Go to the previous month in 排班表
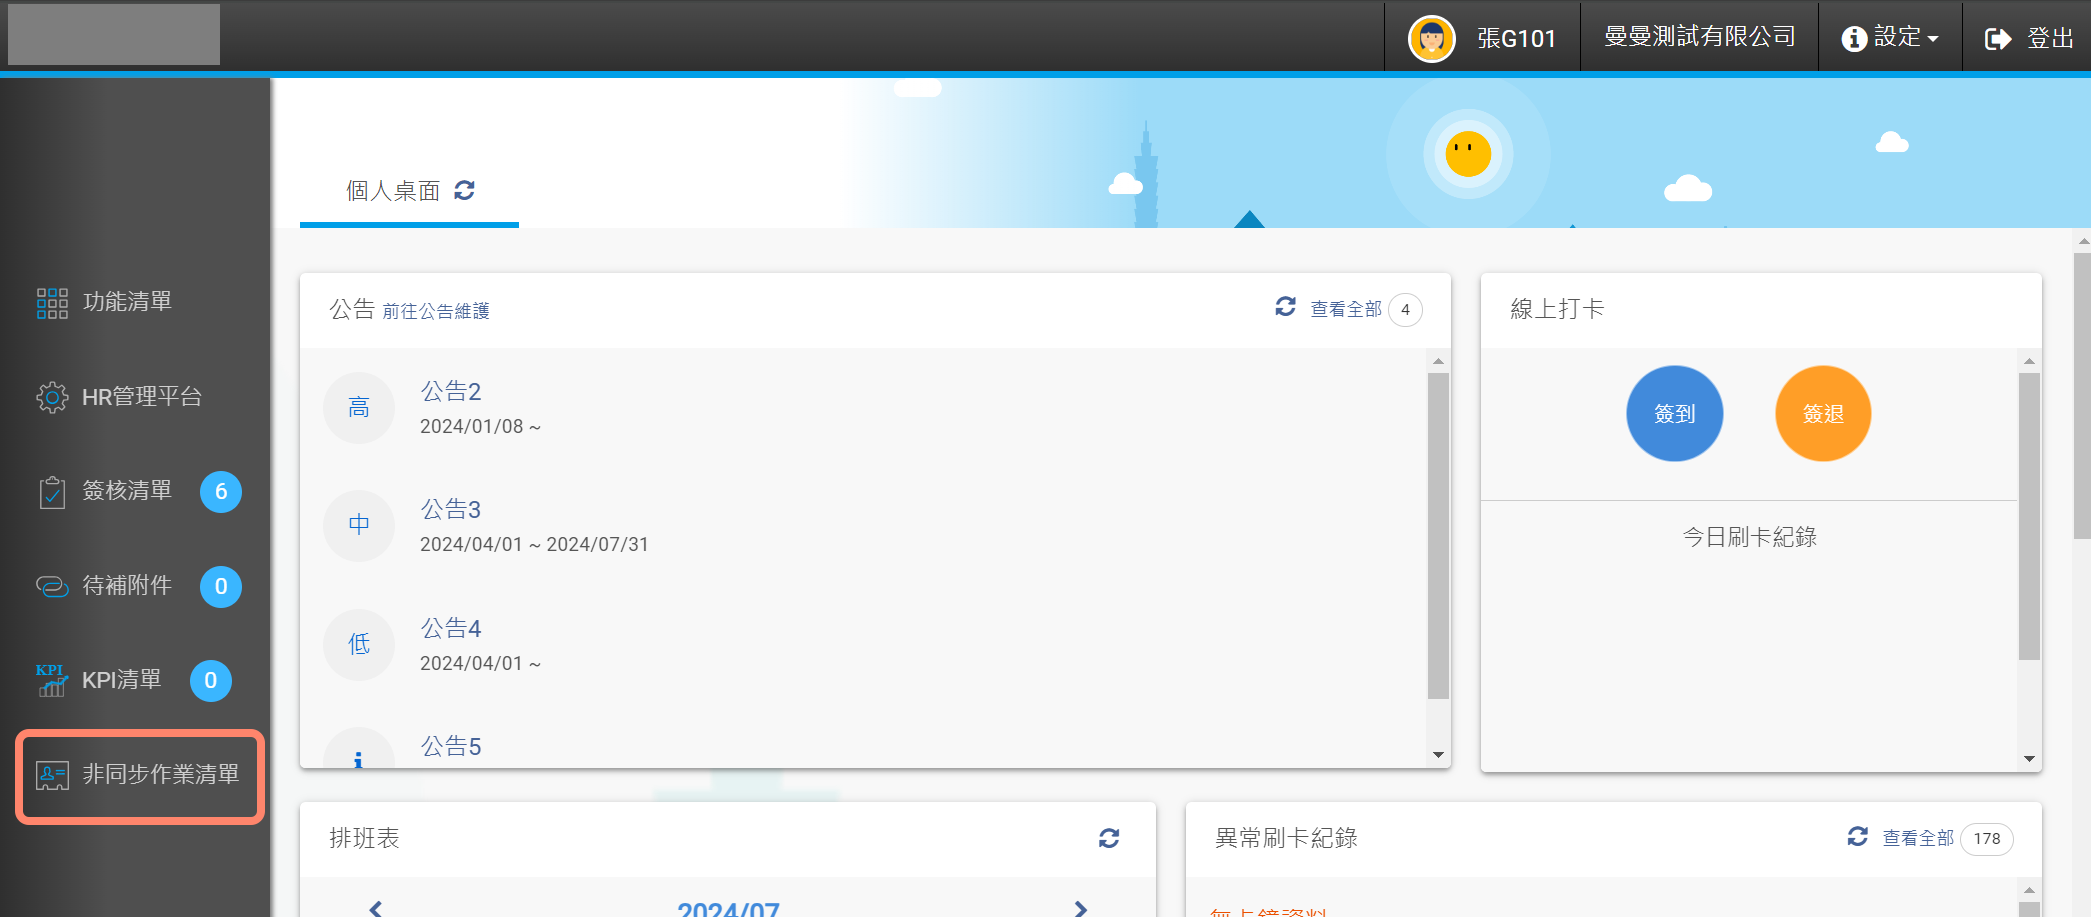The height and width of the screenshot is (917, 2091). pos(376,908)
